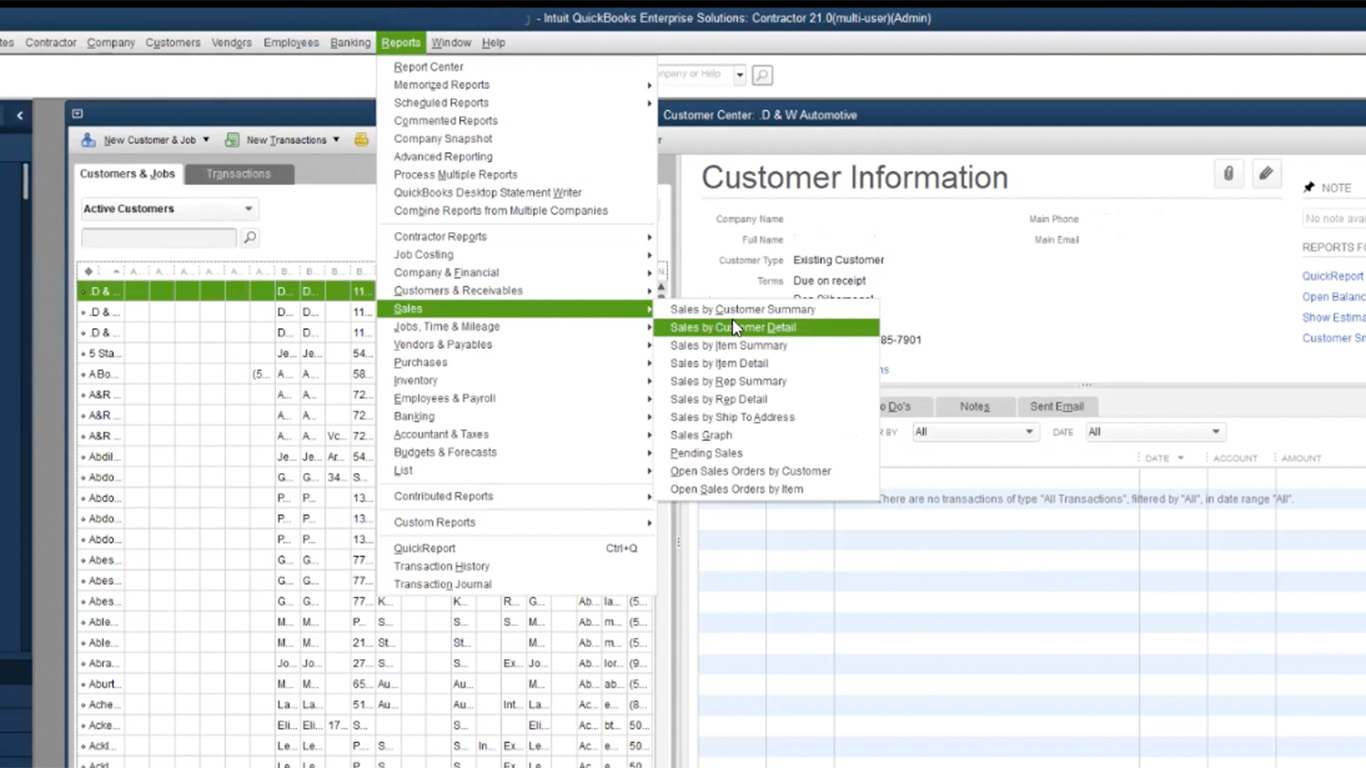Viewport: 1366px width, 768px height.
Task: Open attachments via the paperclip icon
Action: [1228, 173]
